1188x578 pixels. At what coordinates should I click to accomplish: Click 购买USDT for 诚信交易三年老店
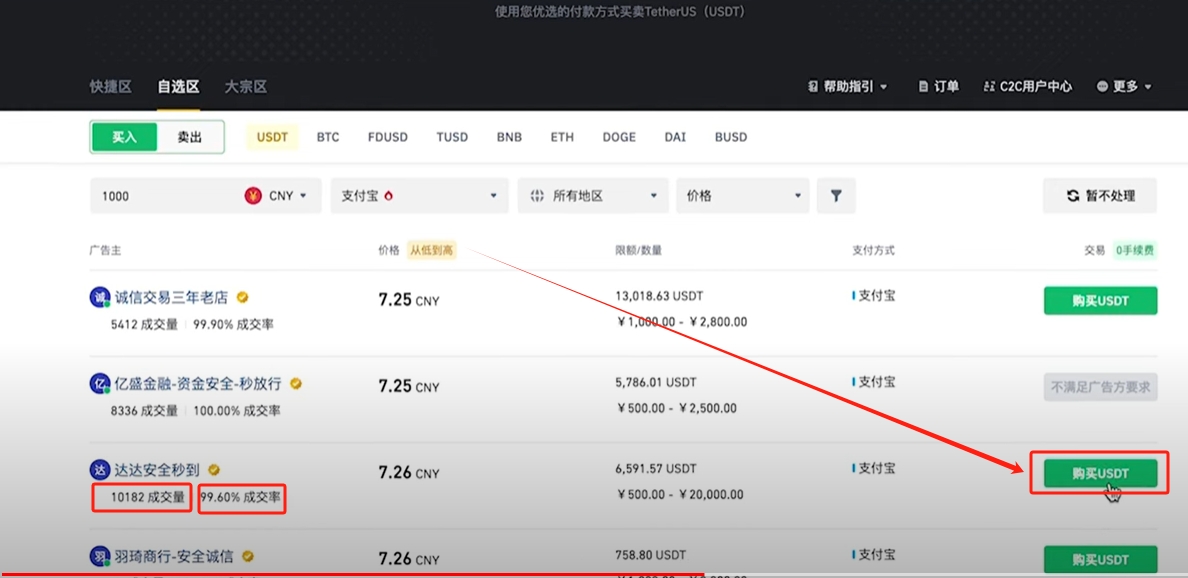coord(1100,301)
